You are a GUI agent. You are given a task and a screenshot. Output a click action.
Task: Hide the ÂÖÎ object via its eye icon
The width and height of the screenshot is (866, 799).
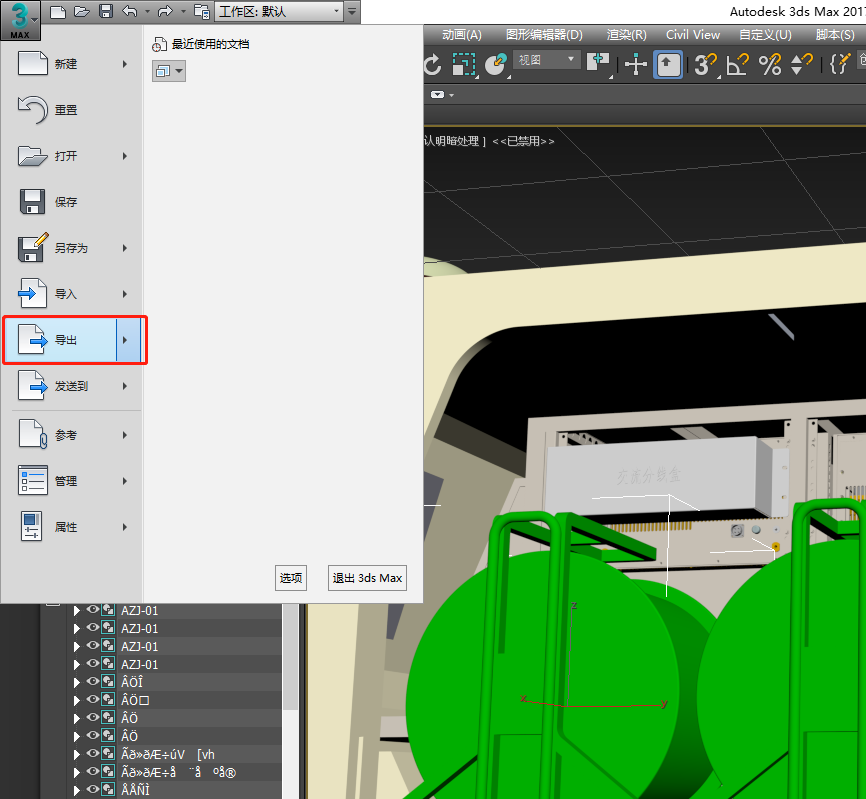click(x=93, y=681)
